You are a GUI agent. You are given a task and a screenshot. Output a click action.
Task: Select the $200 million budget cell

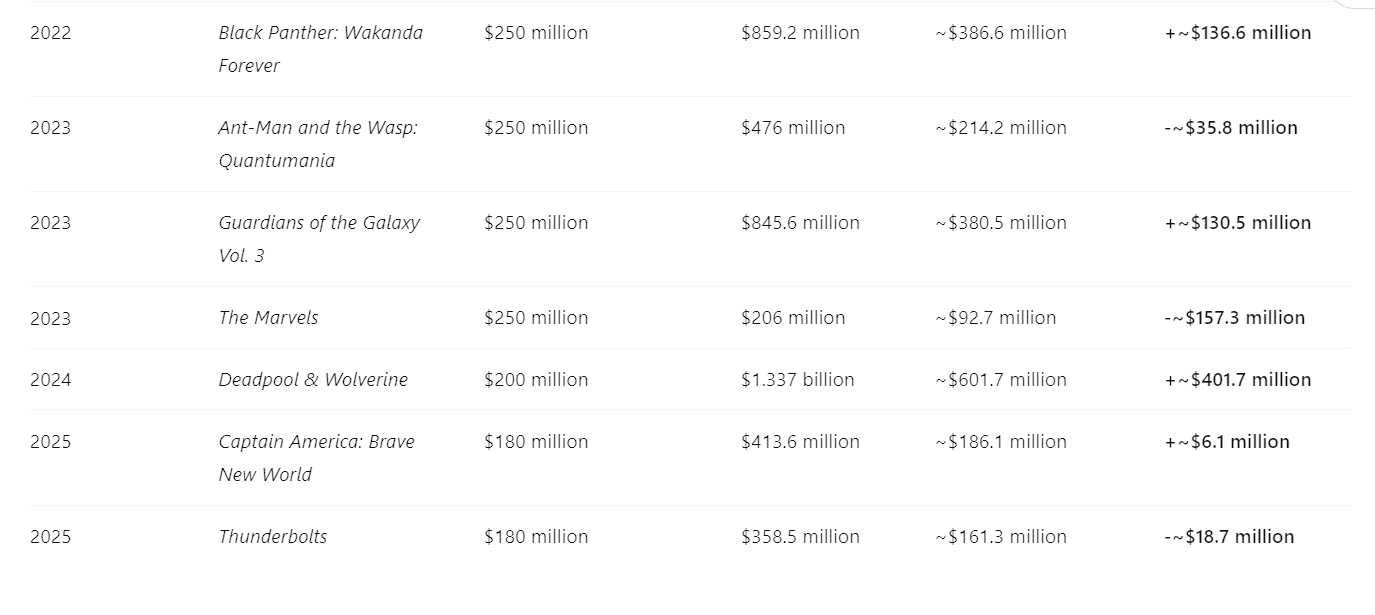536,380
